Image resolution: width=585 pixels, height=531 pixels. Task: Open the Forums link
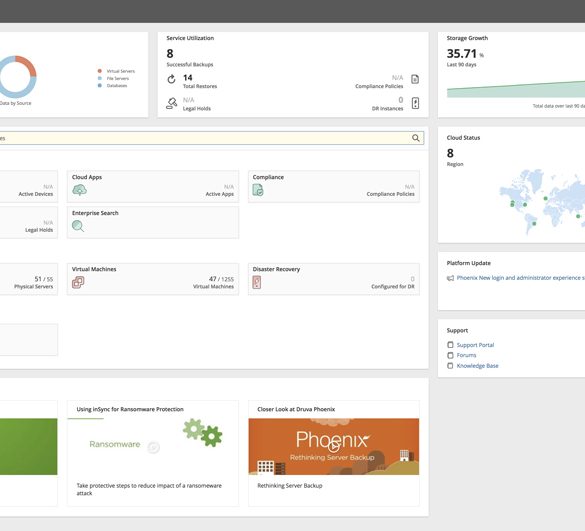(x=466, y=355)
